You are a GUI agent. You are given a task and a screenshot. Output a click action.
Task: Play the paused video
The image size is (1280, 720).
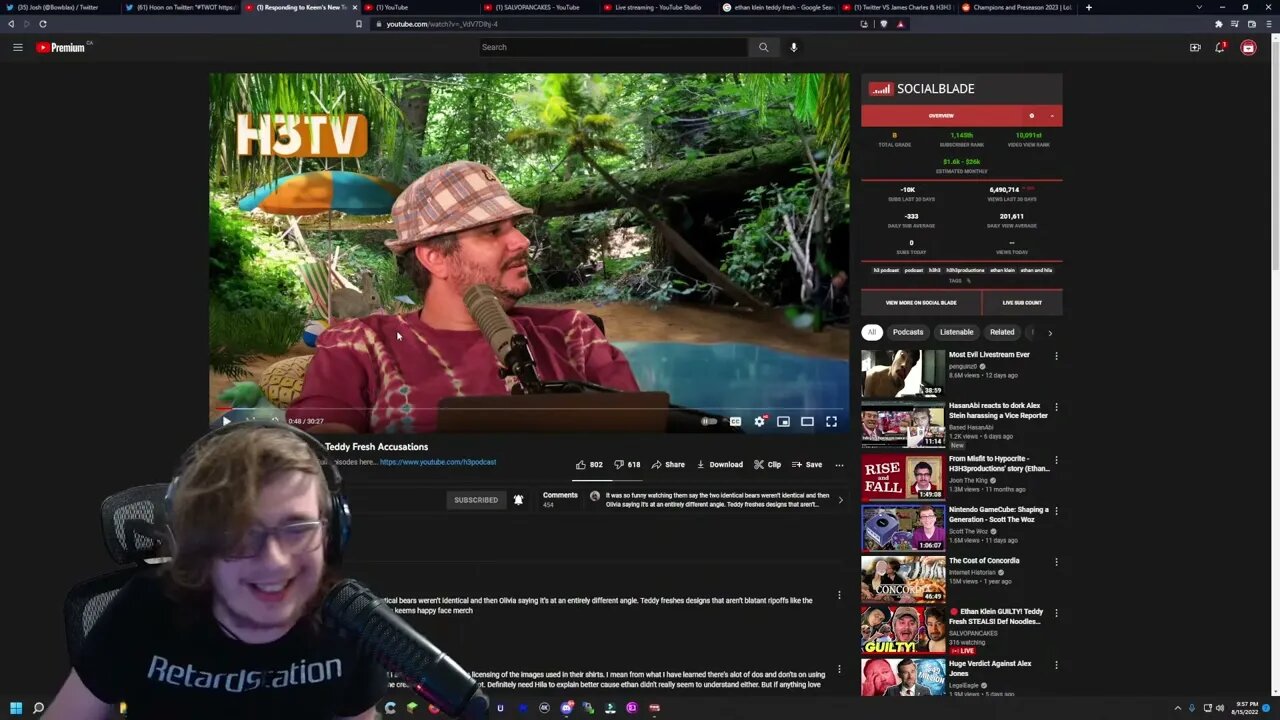click(x=226, y=421)
